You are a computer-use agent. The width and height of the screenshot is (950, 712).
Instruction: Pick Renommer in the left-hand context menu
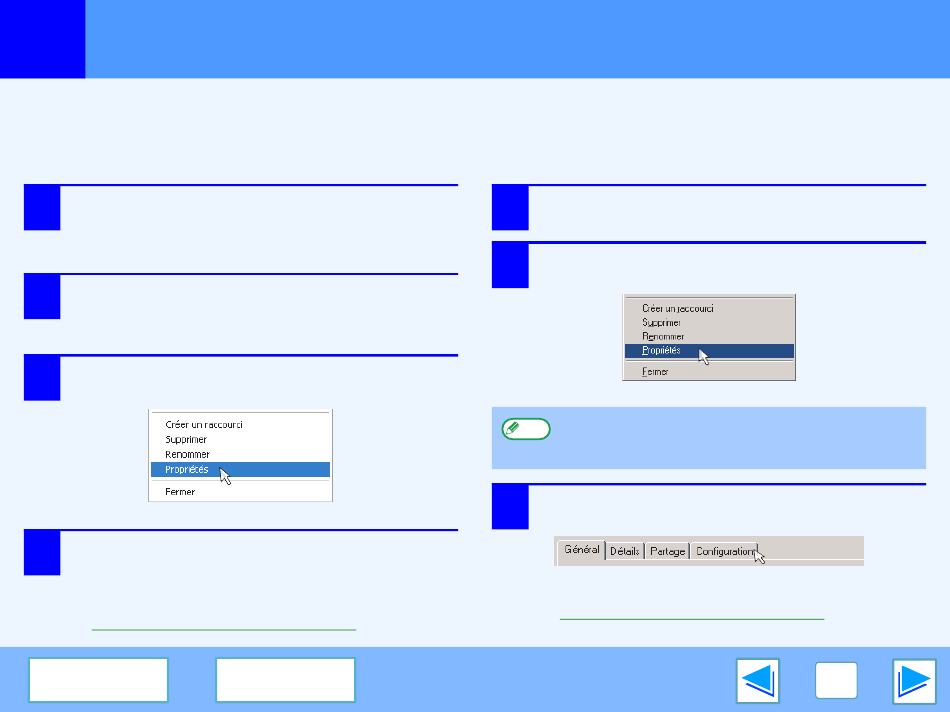pos(188,454)
